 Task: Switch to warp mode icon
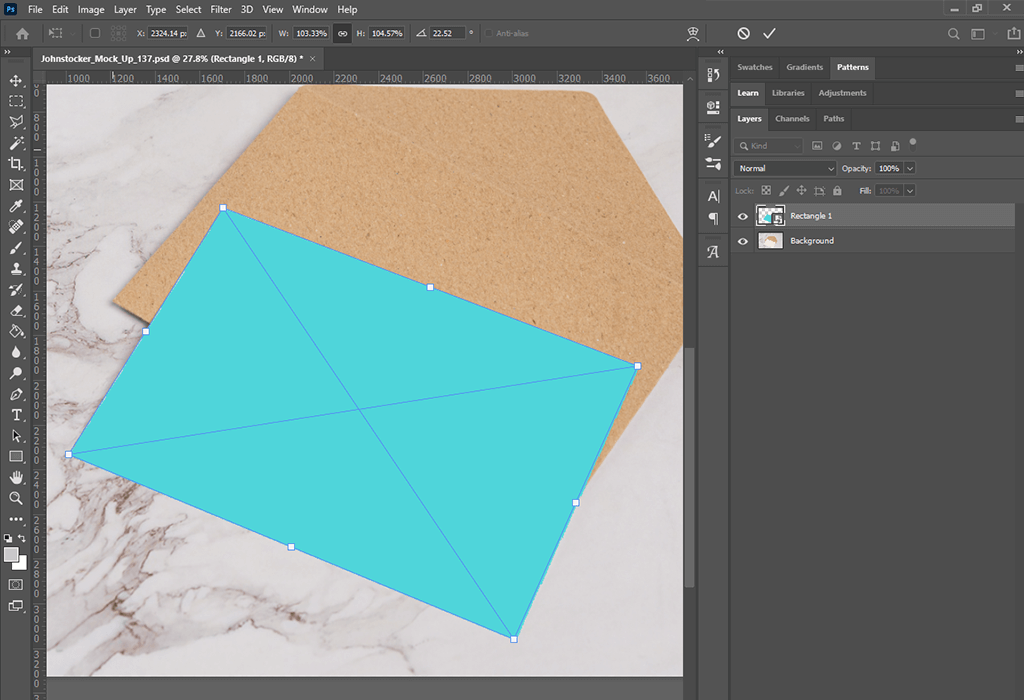pos(693,33)
